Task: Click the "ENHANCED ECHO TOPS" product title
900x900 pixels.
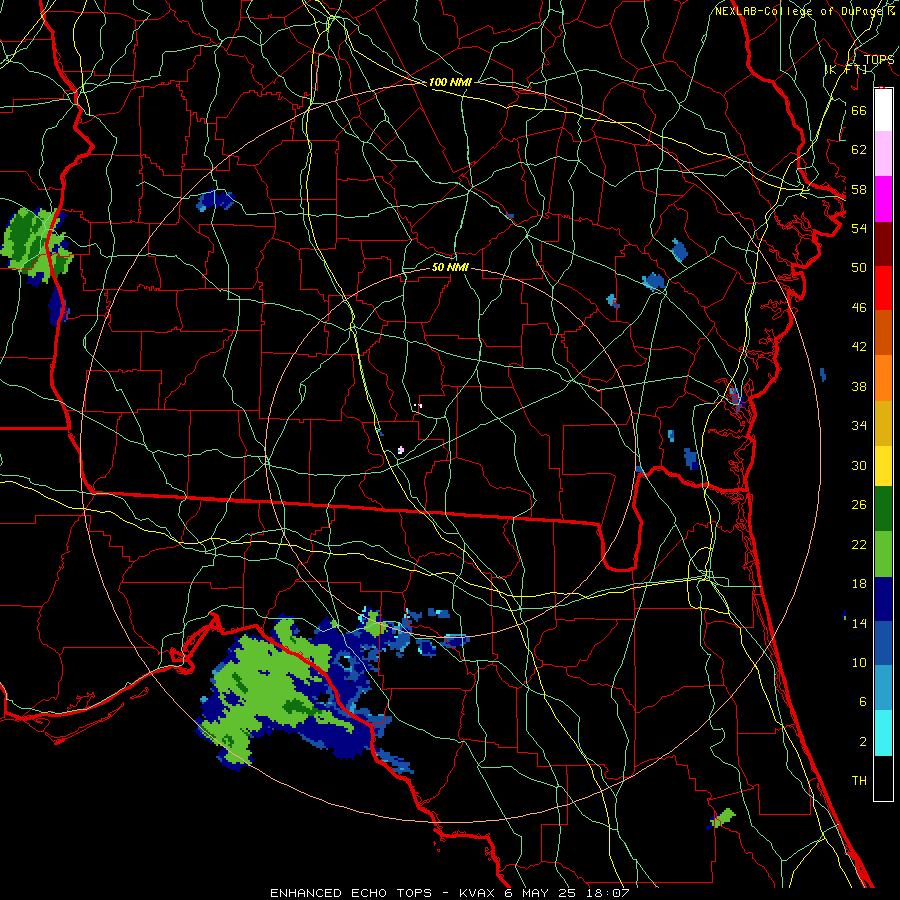Action: (351, 893)
